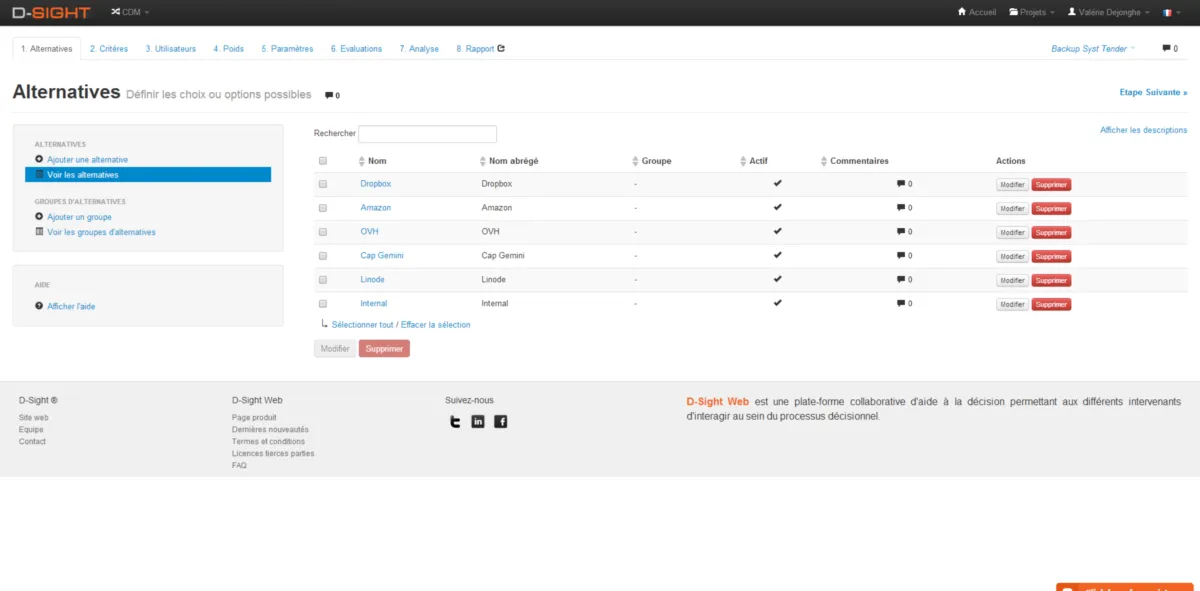The image size is (1200, 591).
Task: Click Sélectionner tout link
Action: click(x=362, y=325)
